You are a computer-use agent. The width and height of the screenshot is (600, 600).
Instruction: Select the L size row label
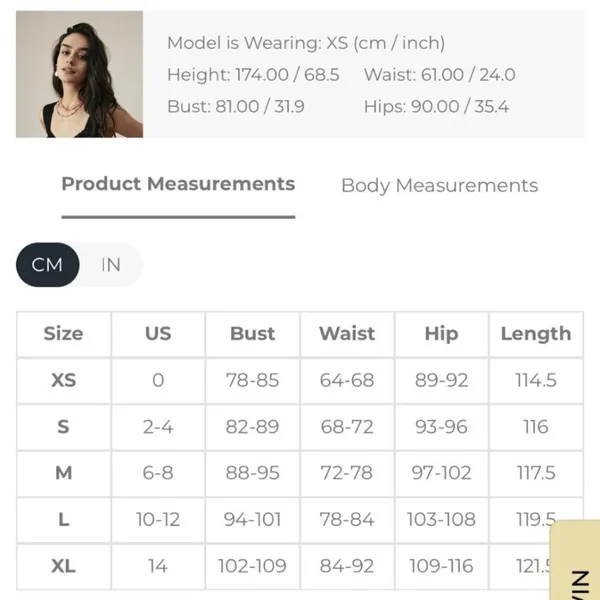64,520
